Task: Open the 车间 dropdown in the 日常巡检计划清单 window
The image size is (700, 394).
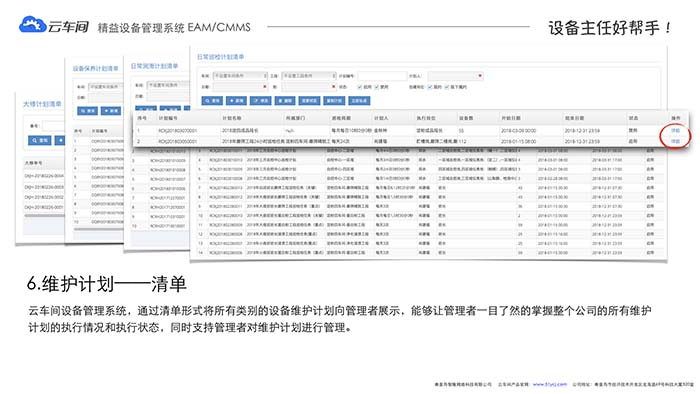Action: tap(240, 76)
